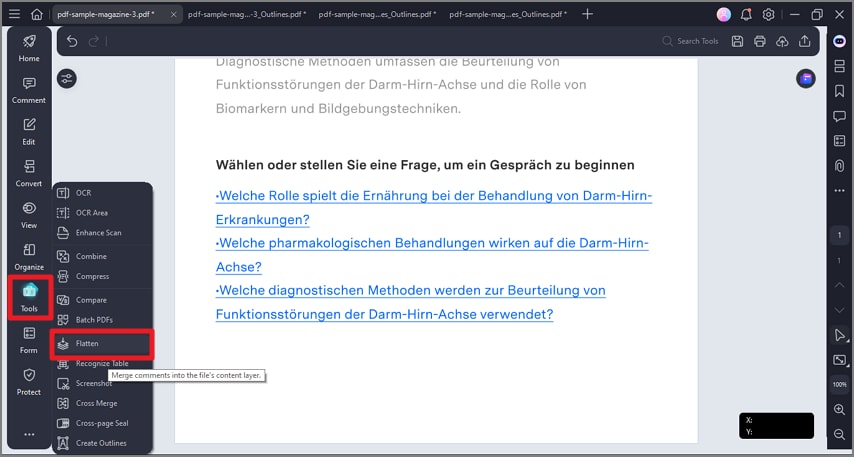Zoom out with magnifier minus
854x457 pixels.
pos(839,434)
